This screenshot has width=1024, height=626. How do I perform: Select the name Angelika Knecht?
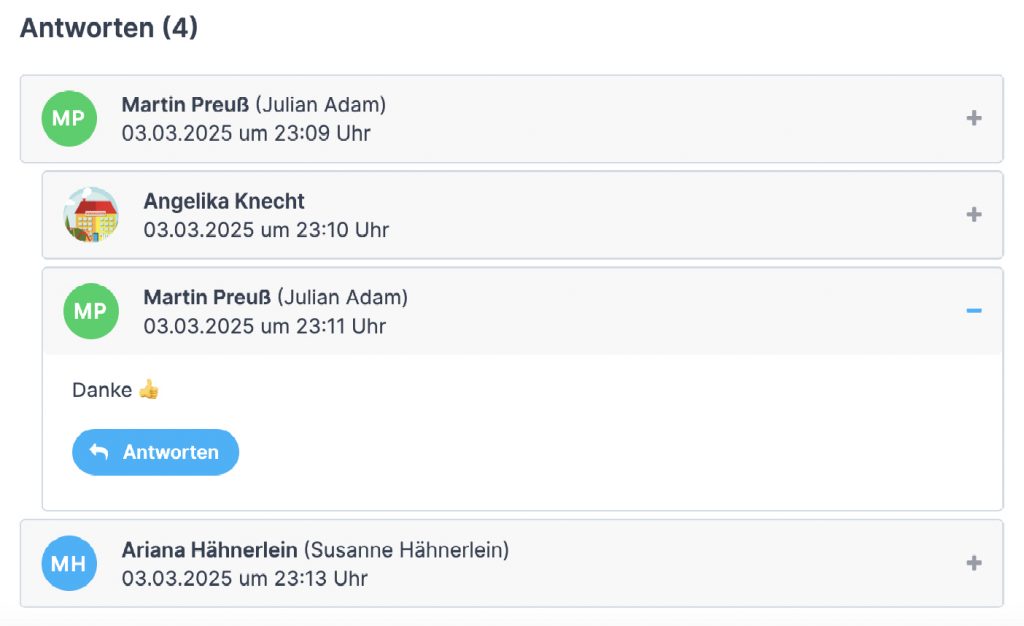[x=224, y=201]
